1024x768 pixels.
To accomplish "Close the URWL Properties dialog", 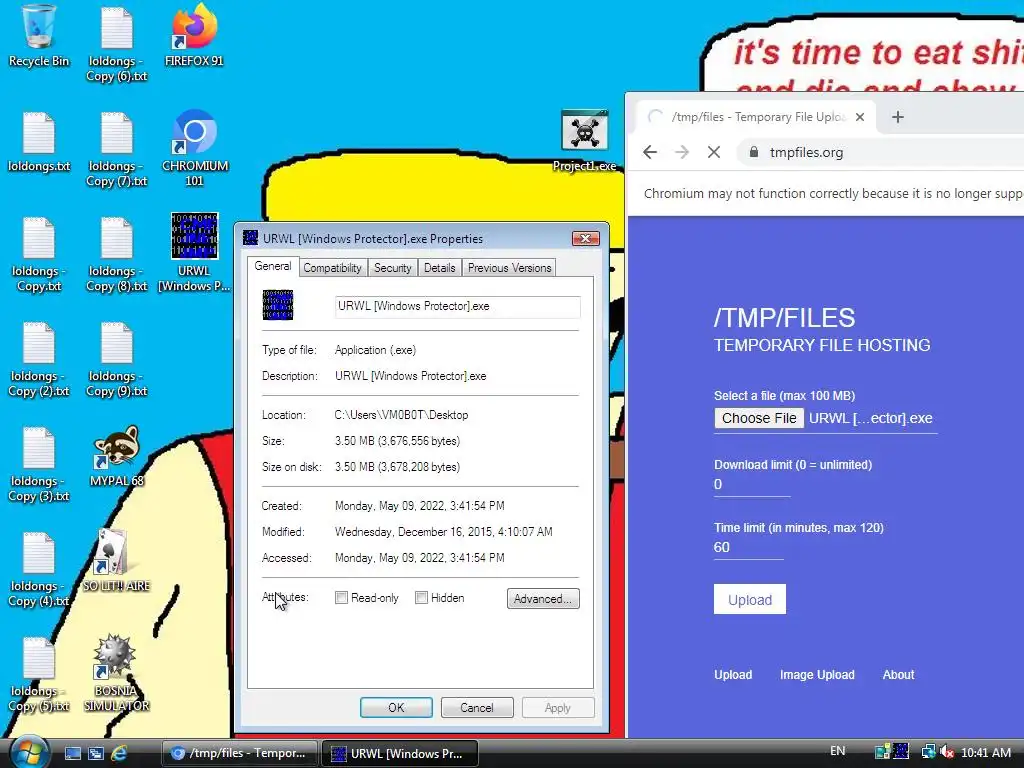I will (x=585, y=238).
